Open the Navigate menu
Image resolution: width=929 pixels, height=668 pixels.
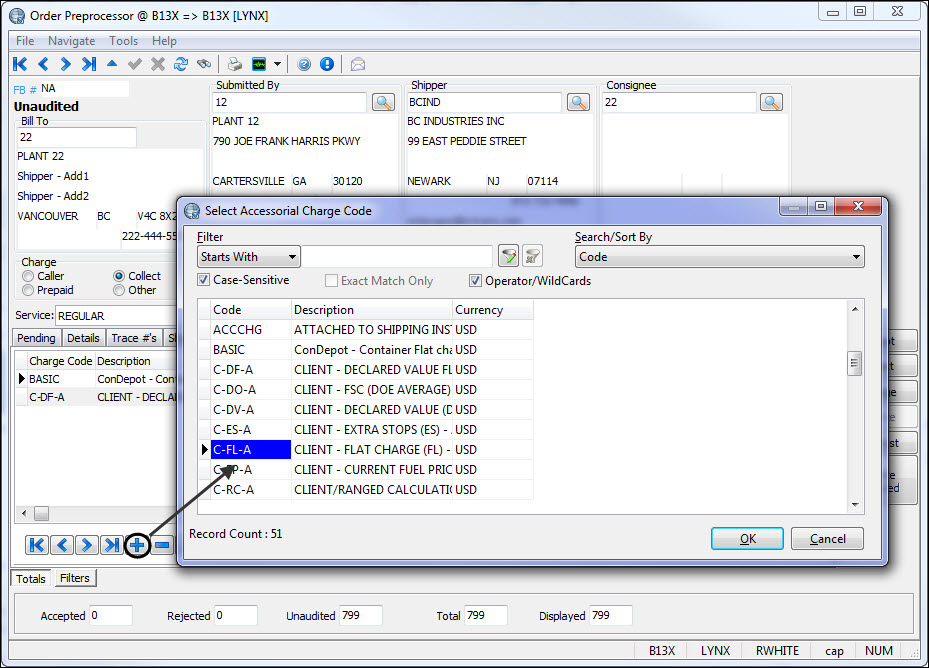coord(71,41)
